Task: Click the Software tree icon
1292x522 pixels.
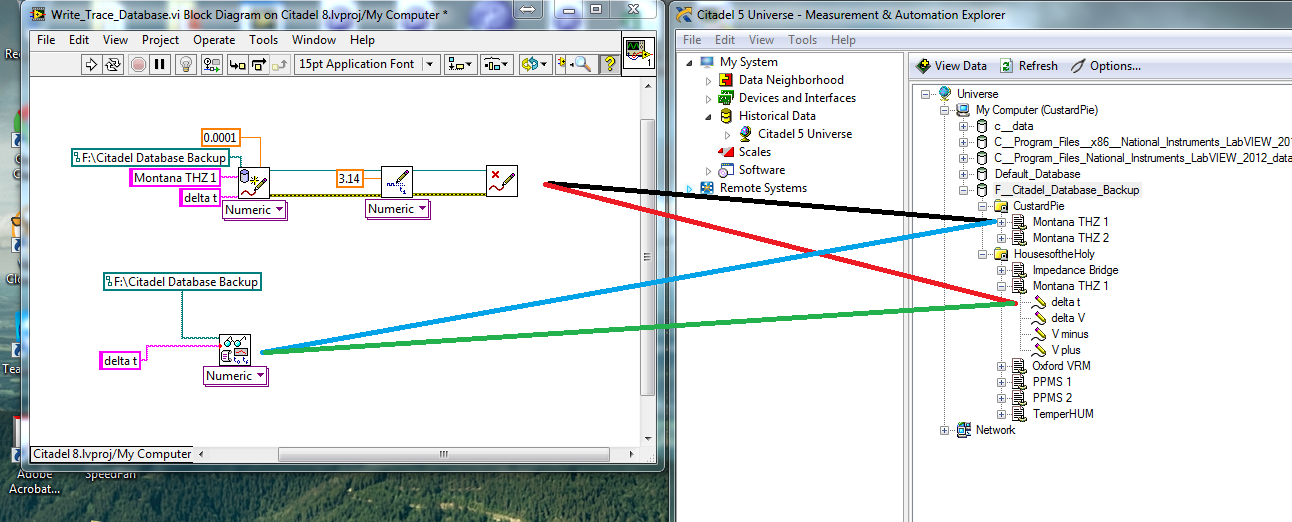Action: 727,170
